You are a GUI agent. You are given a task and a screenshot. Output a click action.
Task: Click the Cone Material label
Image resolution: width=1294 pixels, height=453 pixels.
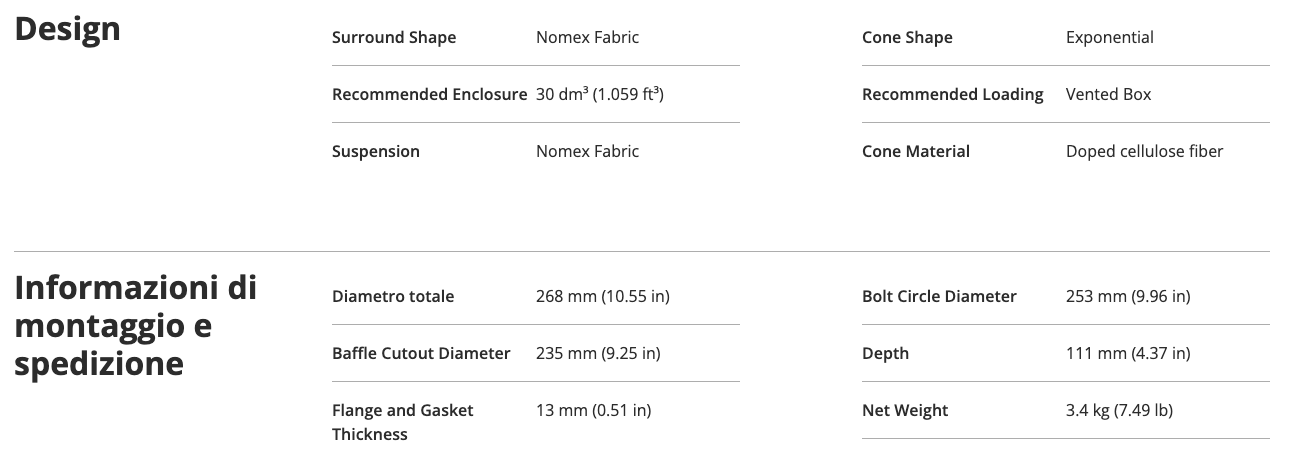pyautogui.click(x=916, y=152)
